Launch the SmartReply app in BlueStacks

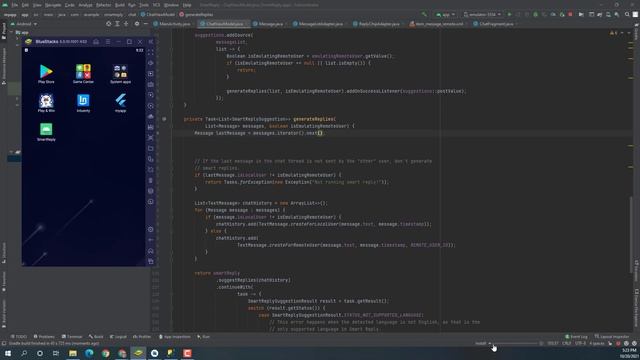46,131
